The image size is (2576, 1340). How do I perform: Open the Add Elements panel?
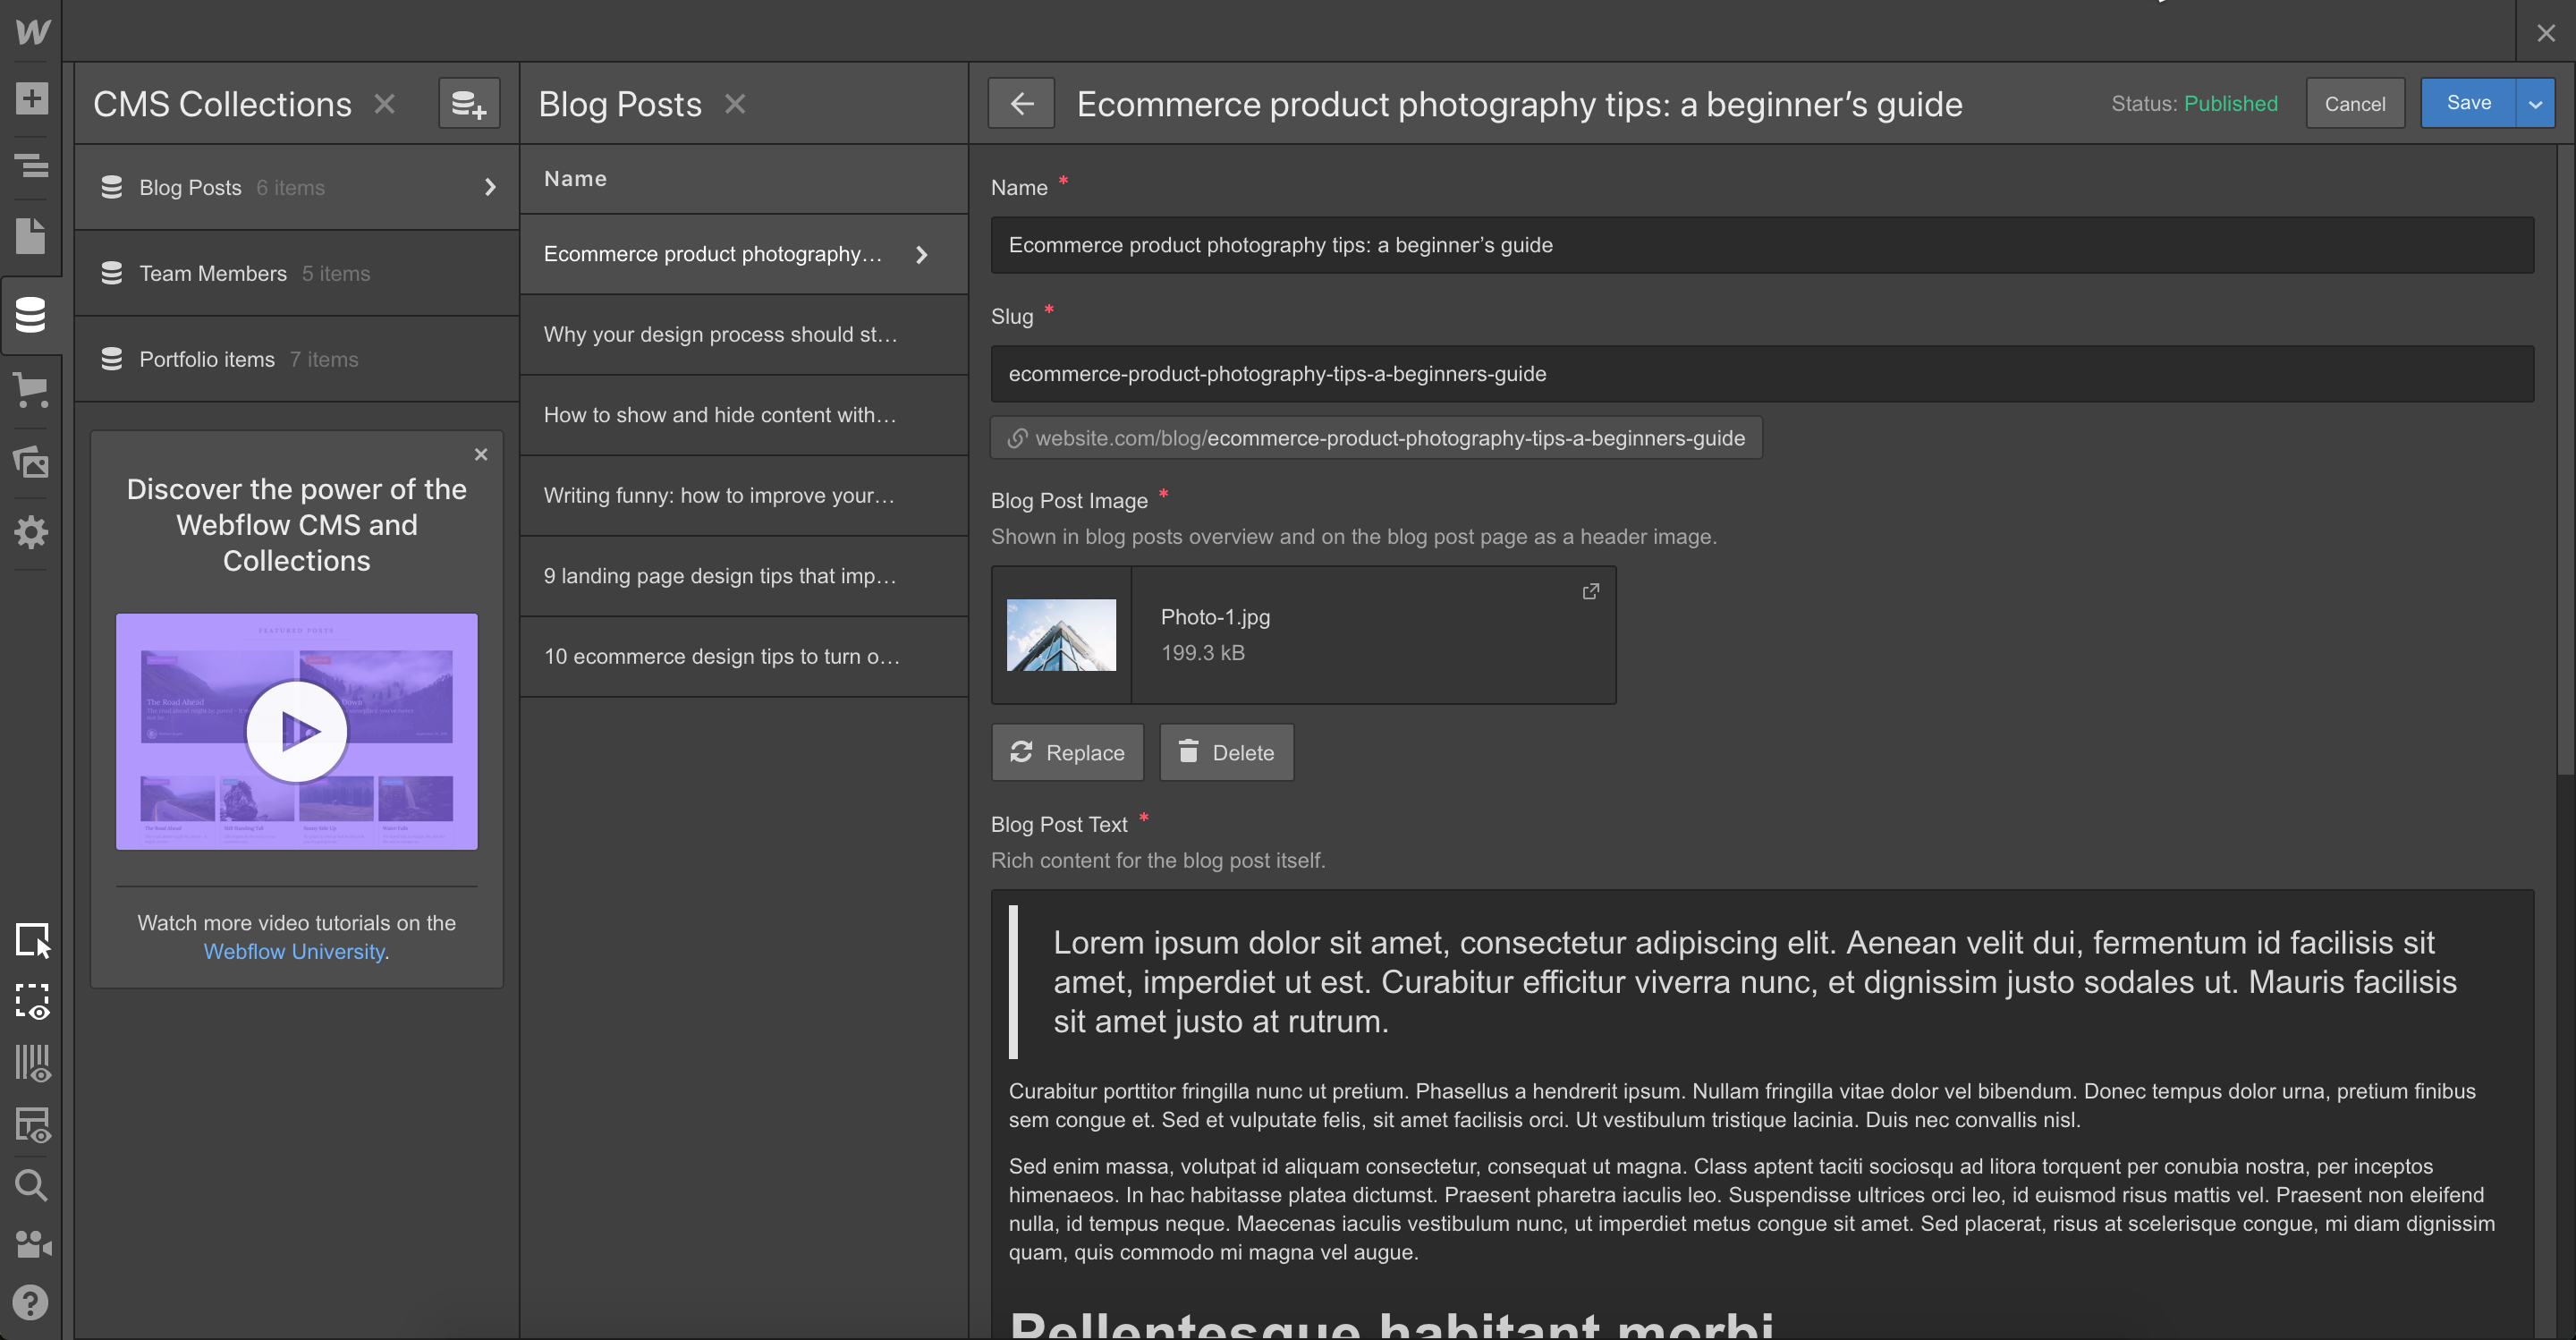tap(32, 98)
